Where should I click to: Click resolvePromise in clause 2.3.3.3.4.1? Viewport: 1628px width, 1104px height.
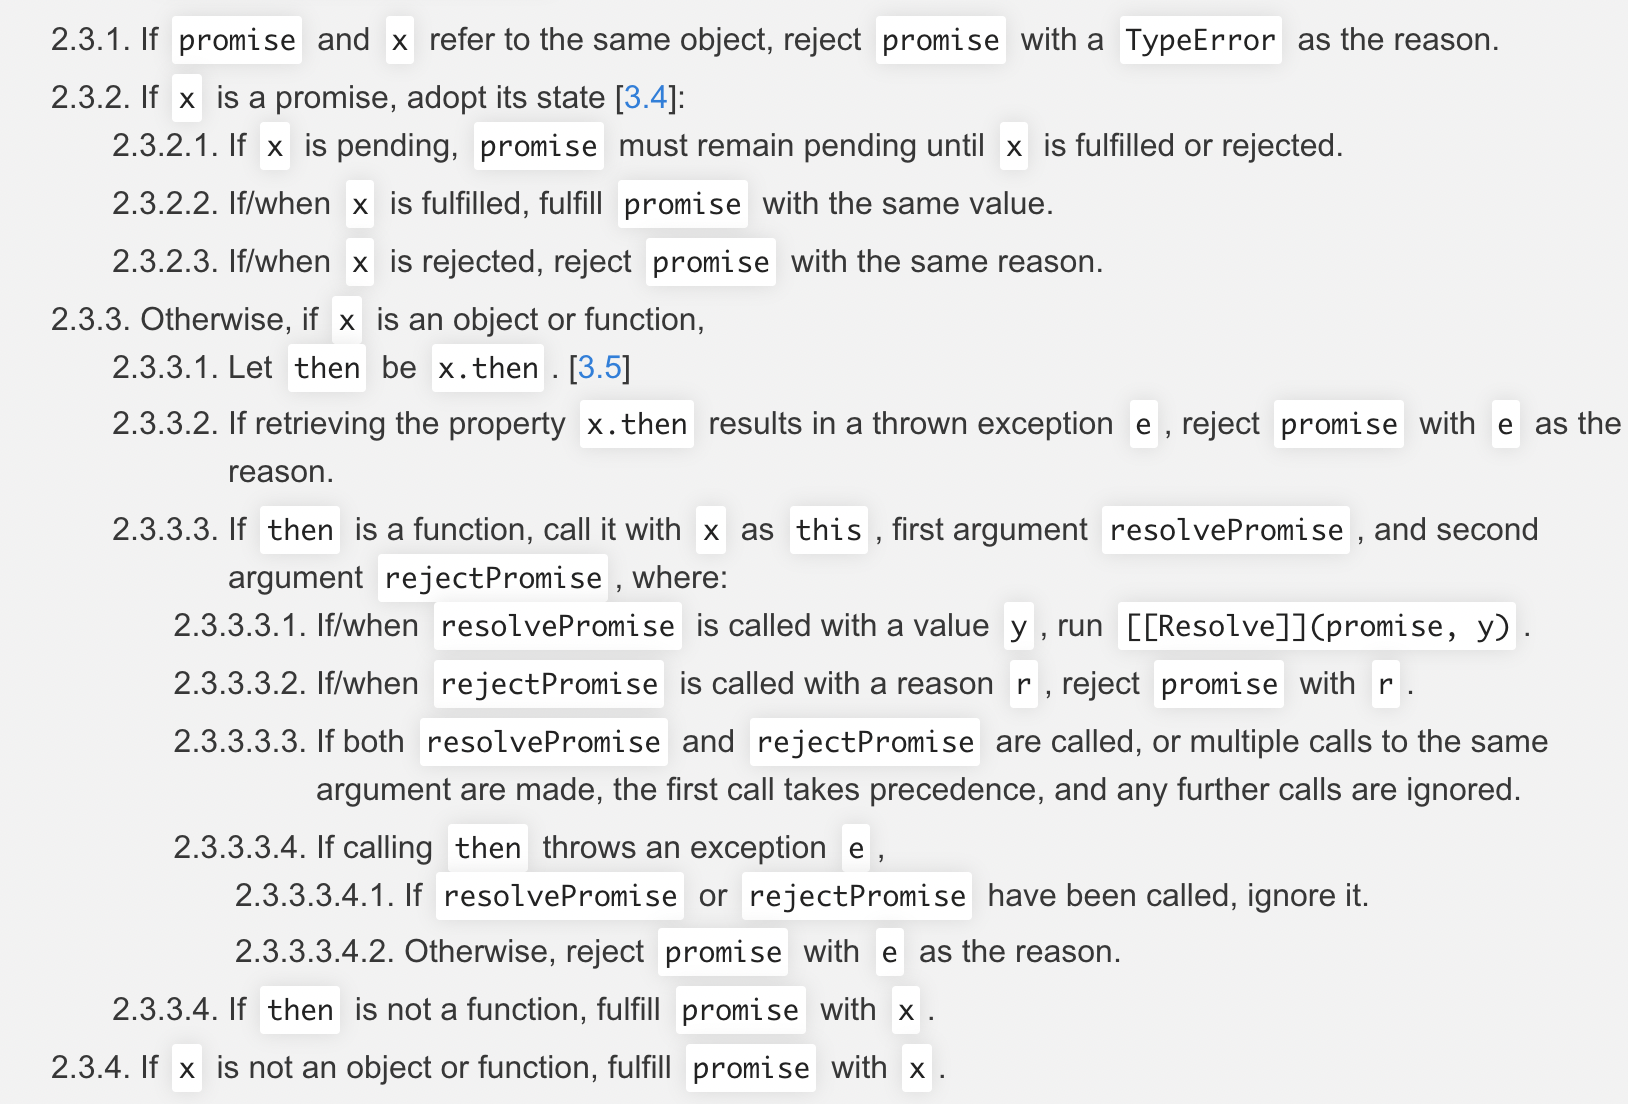click(560, 896)
